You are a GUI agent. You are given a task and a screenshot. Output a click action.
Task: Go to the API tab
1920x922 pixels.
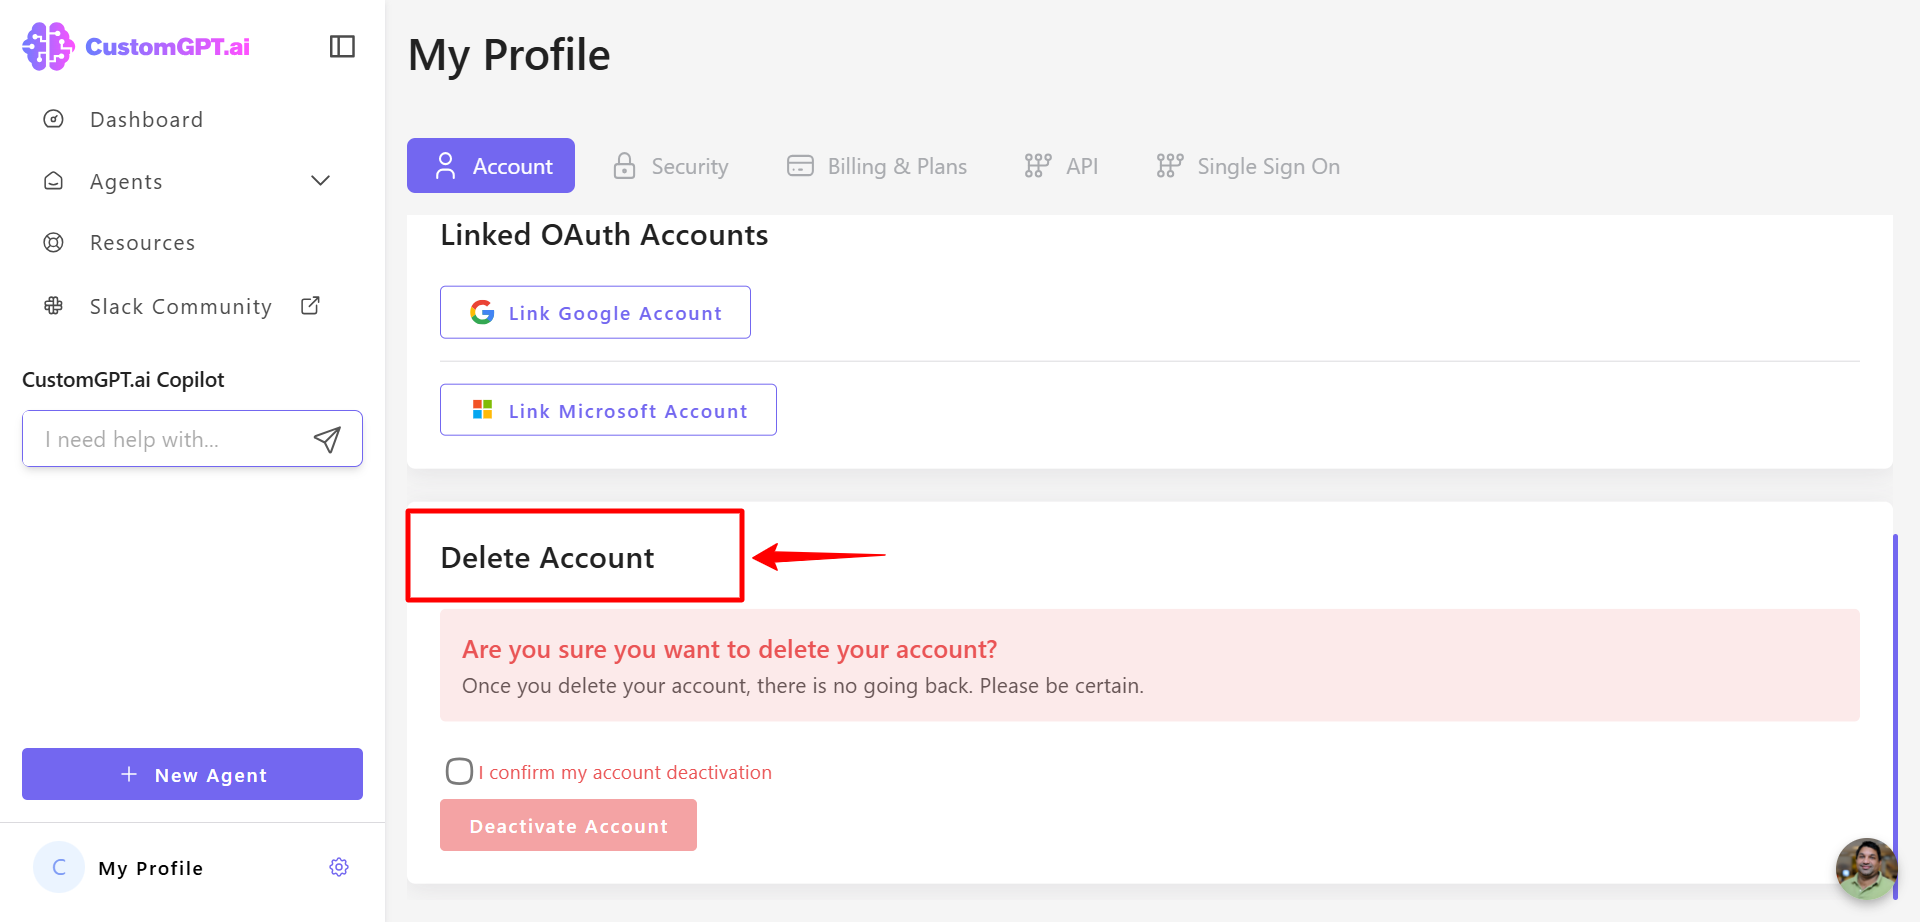click(1061, 166)
